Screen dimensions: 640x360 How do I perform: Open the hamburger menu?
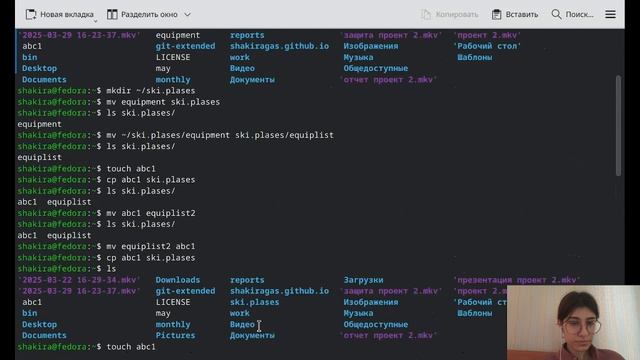pos(610,14)
